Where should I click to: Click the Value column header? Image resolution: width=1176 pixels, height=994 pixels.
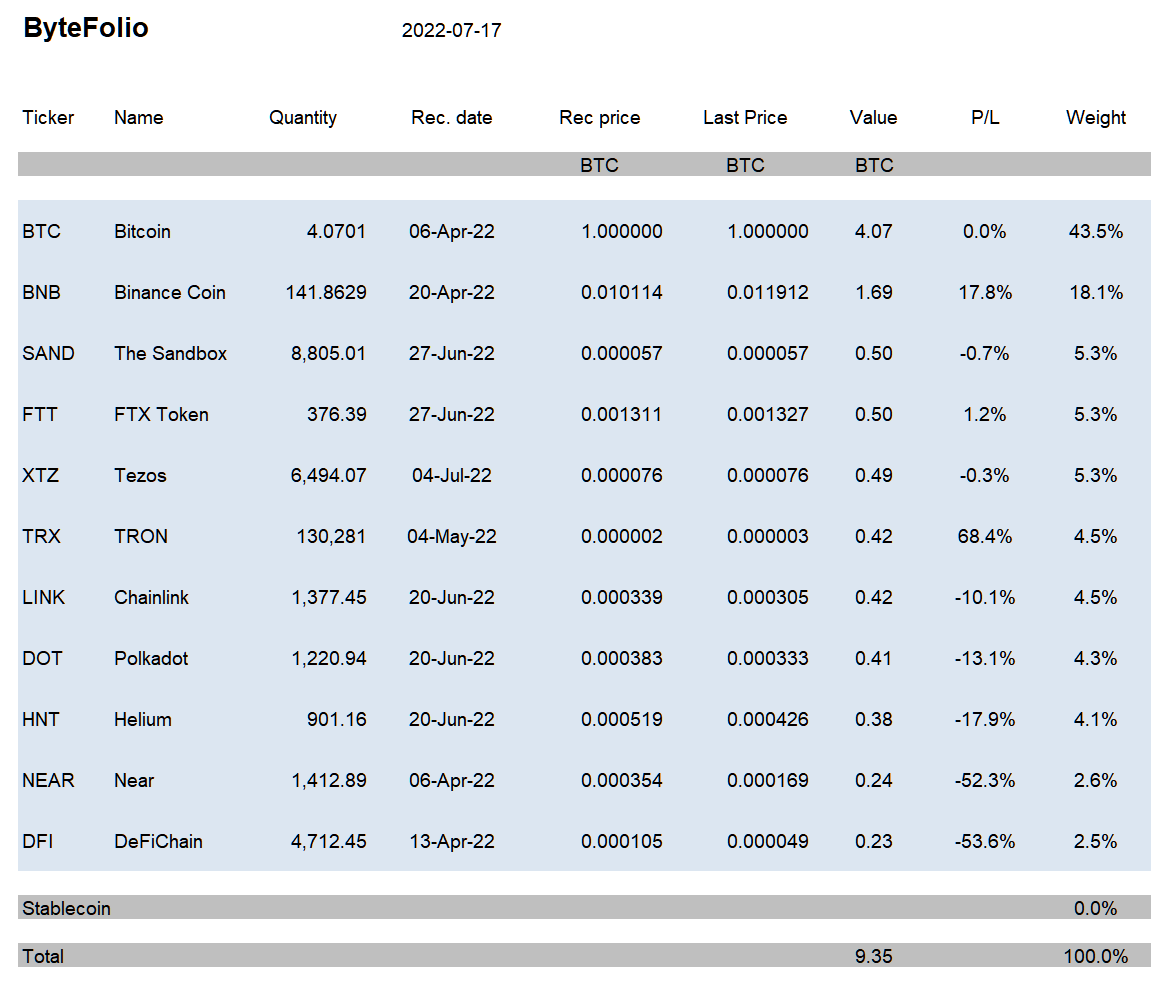pyautogui.click(x=874, y=118)
